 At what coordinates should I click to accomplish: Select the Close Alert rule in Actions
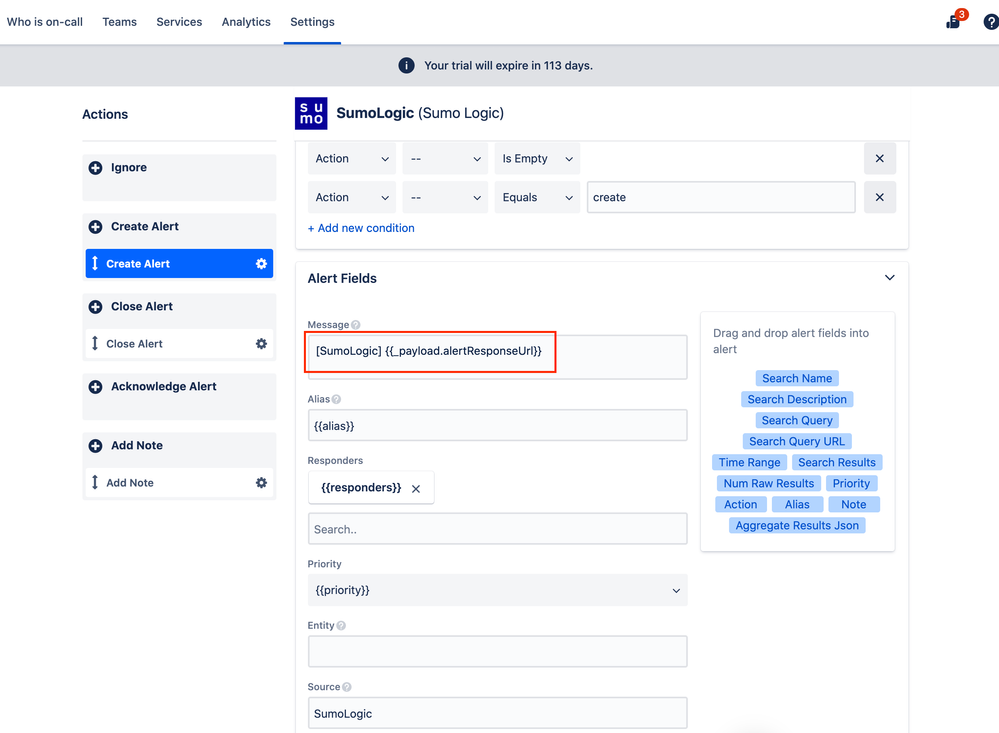pos(179,344)
